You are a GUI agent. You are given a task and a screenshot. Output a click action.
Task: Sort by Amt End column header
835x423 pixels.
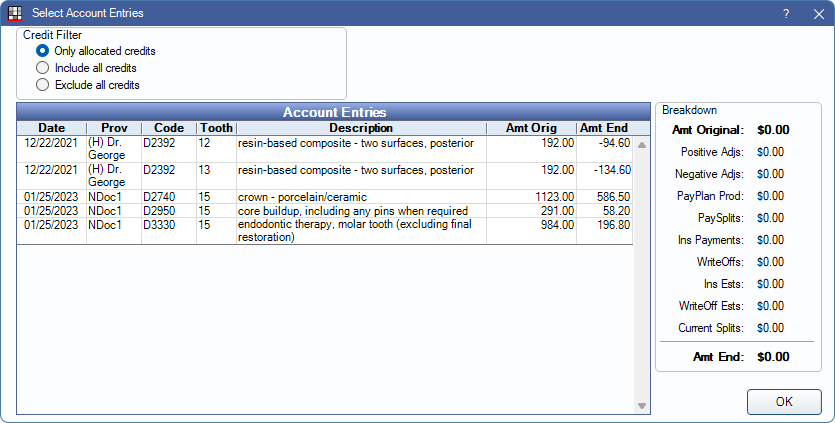tap(604, 128)
